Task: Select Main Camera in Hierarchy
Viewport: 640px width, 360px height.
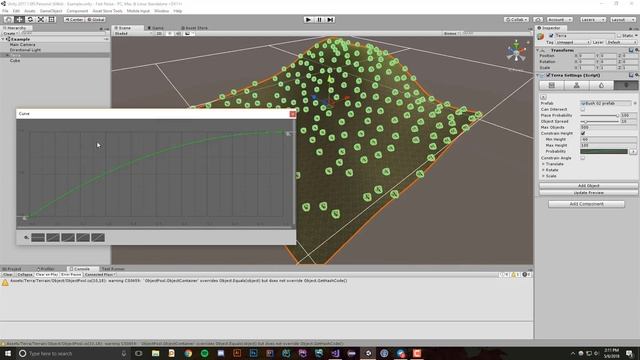Action: click(x=22, y=44)
